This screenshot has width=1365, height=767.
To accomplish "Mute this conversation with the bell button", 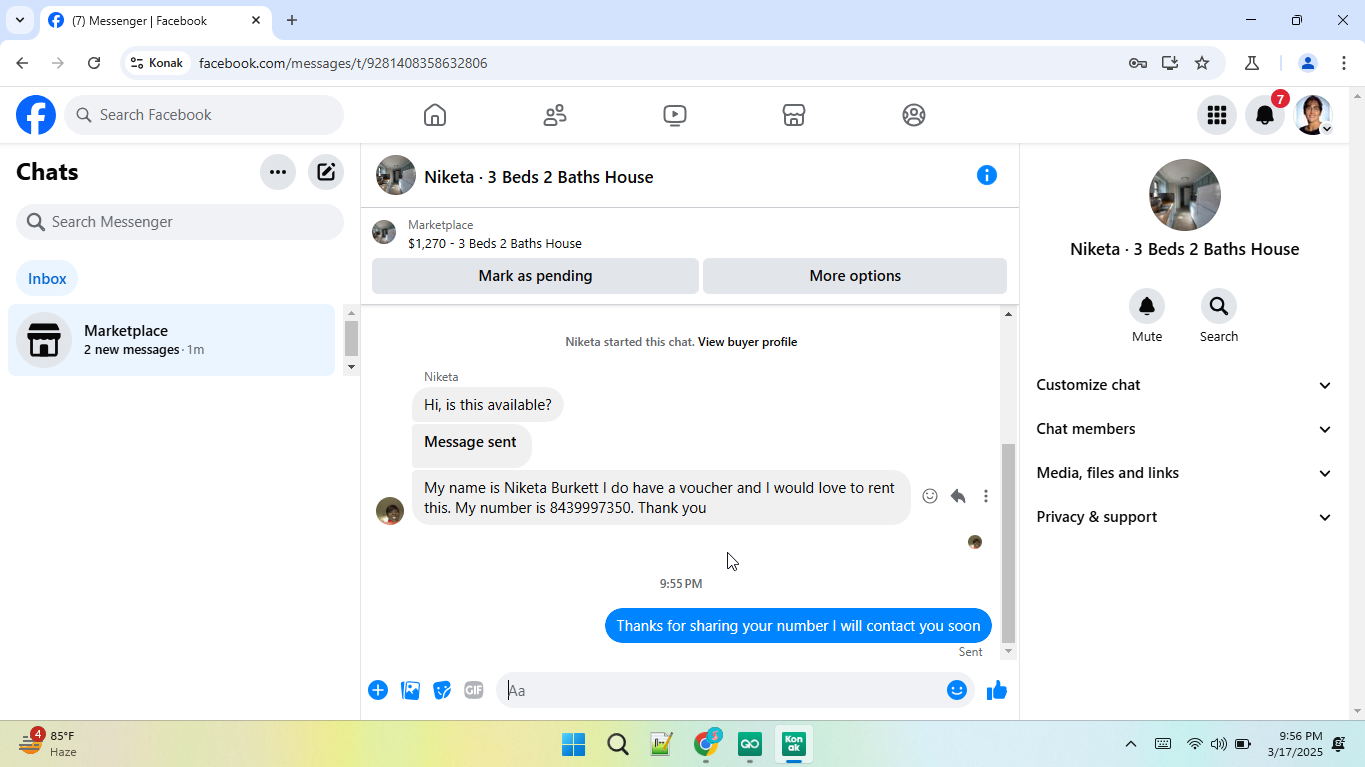I will [x=1147, y=306].
